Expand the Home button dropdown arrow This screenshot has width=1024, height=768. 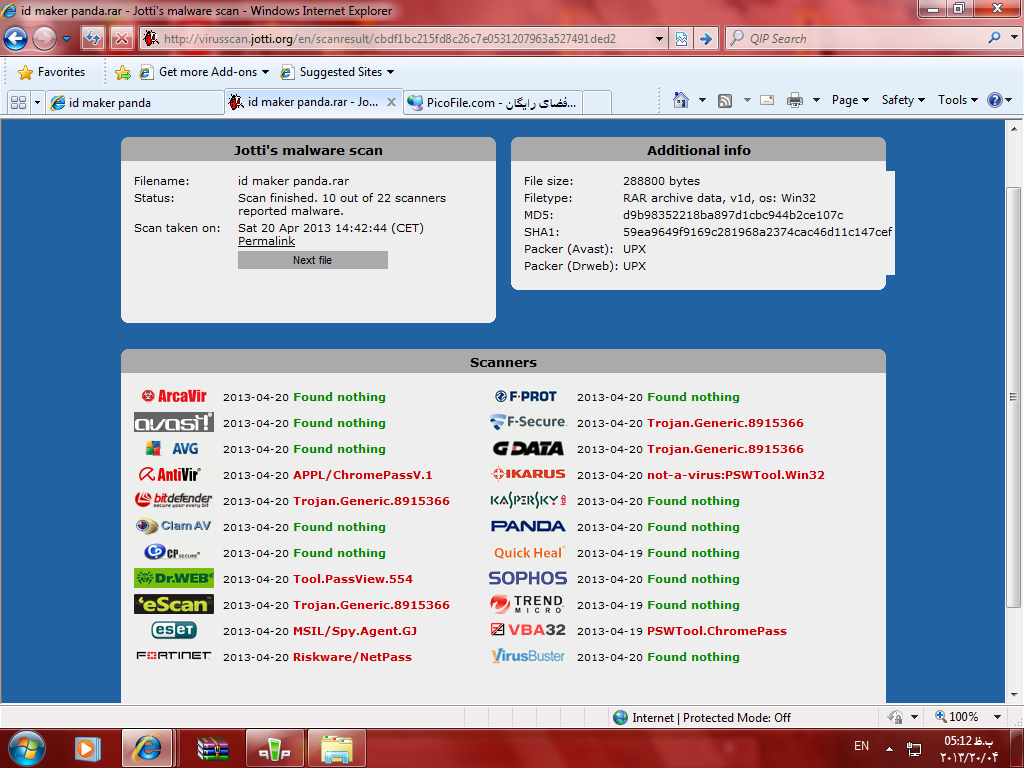702,100
